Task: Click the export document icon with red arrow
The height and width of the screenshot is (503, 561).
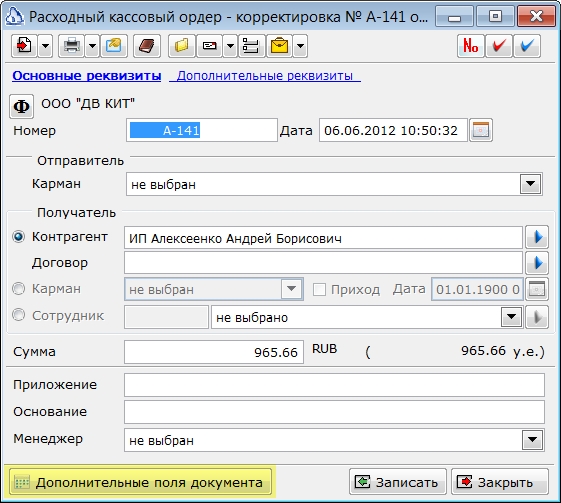Action: coord(24,46)
